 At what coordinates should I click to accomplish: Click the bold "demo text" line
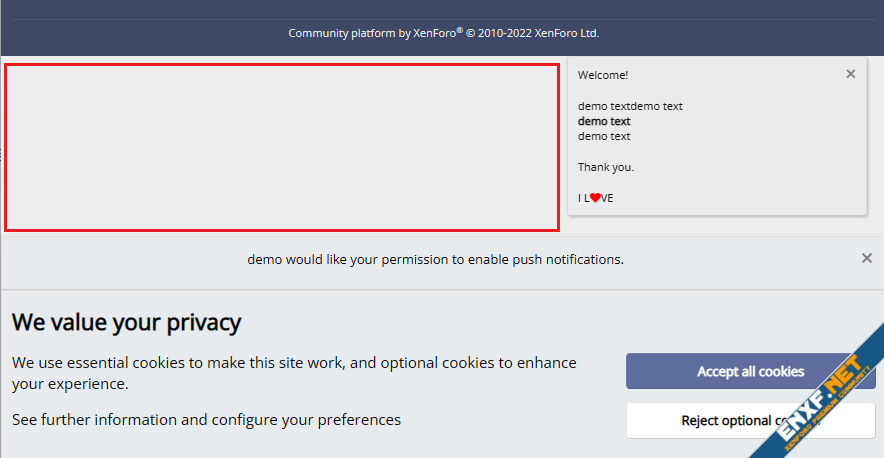(604, 121)
